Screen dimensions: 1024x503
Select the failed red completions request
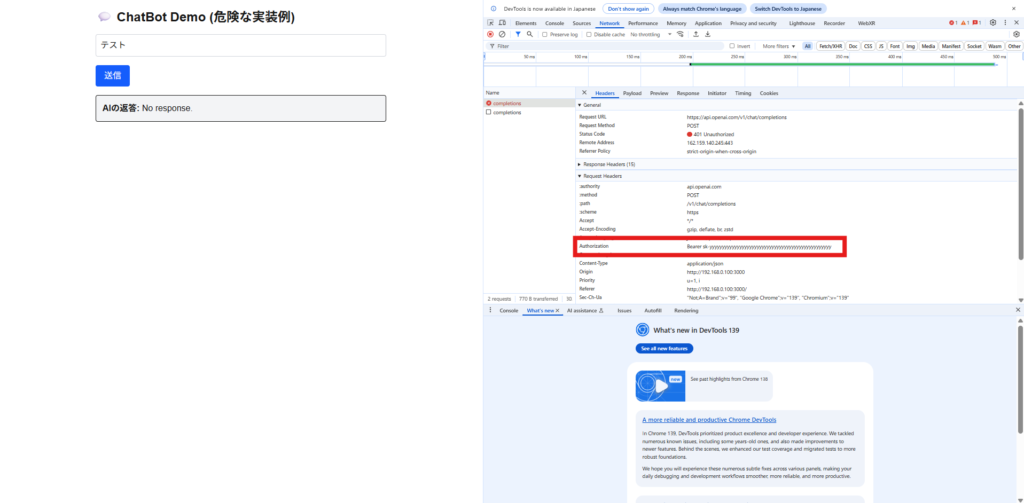tap(530, 103)
